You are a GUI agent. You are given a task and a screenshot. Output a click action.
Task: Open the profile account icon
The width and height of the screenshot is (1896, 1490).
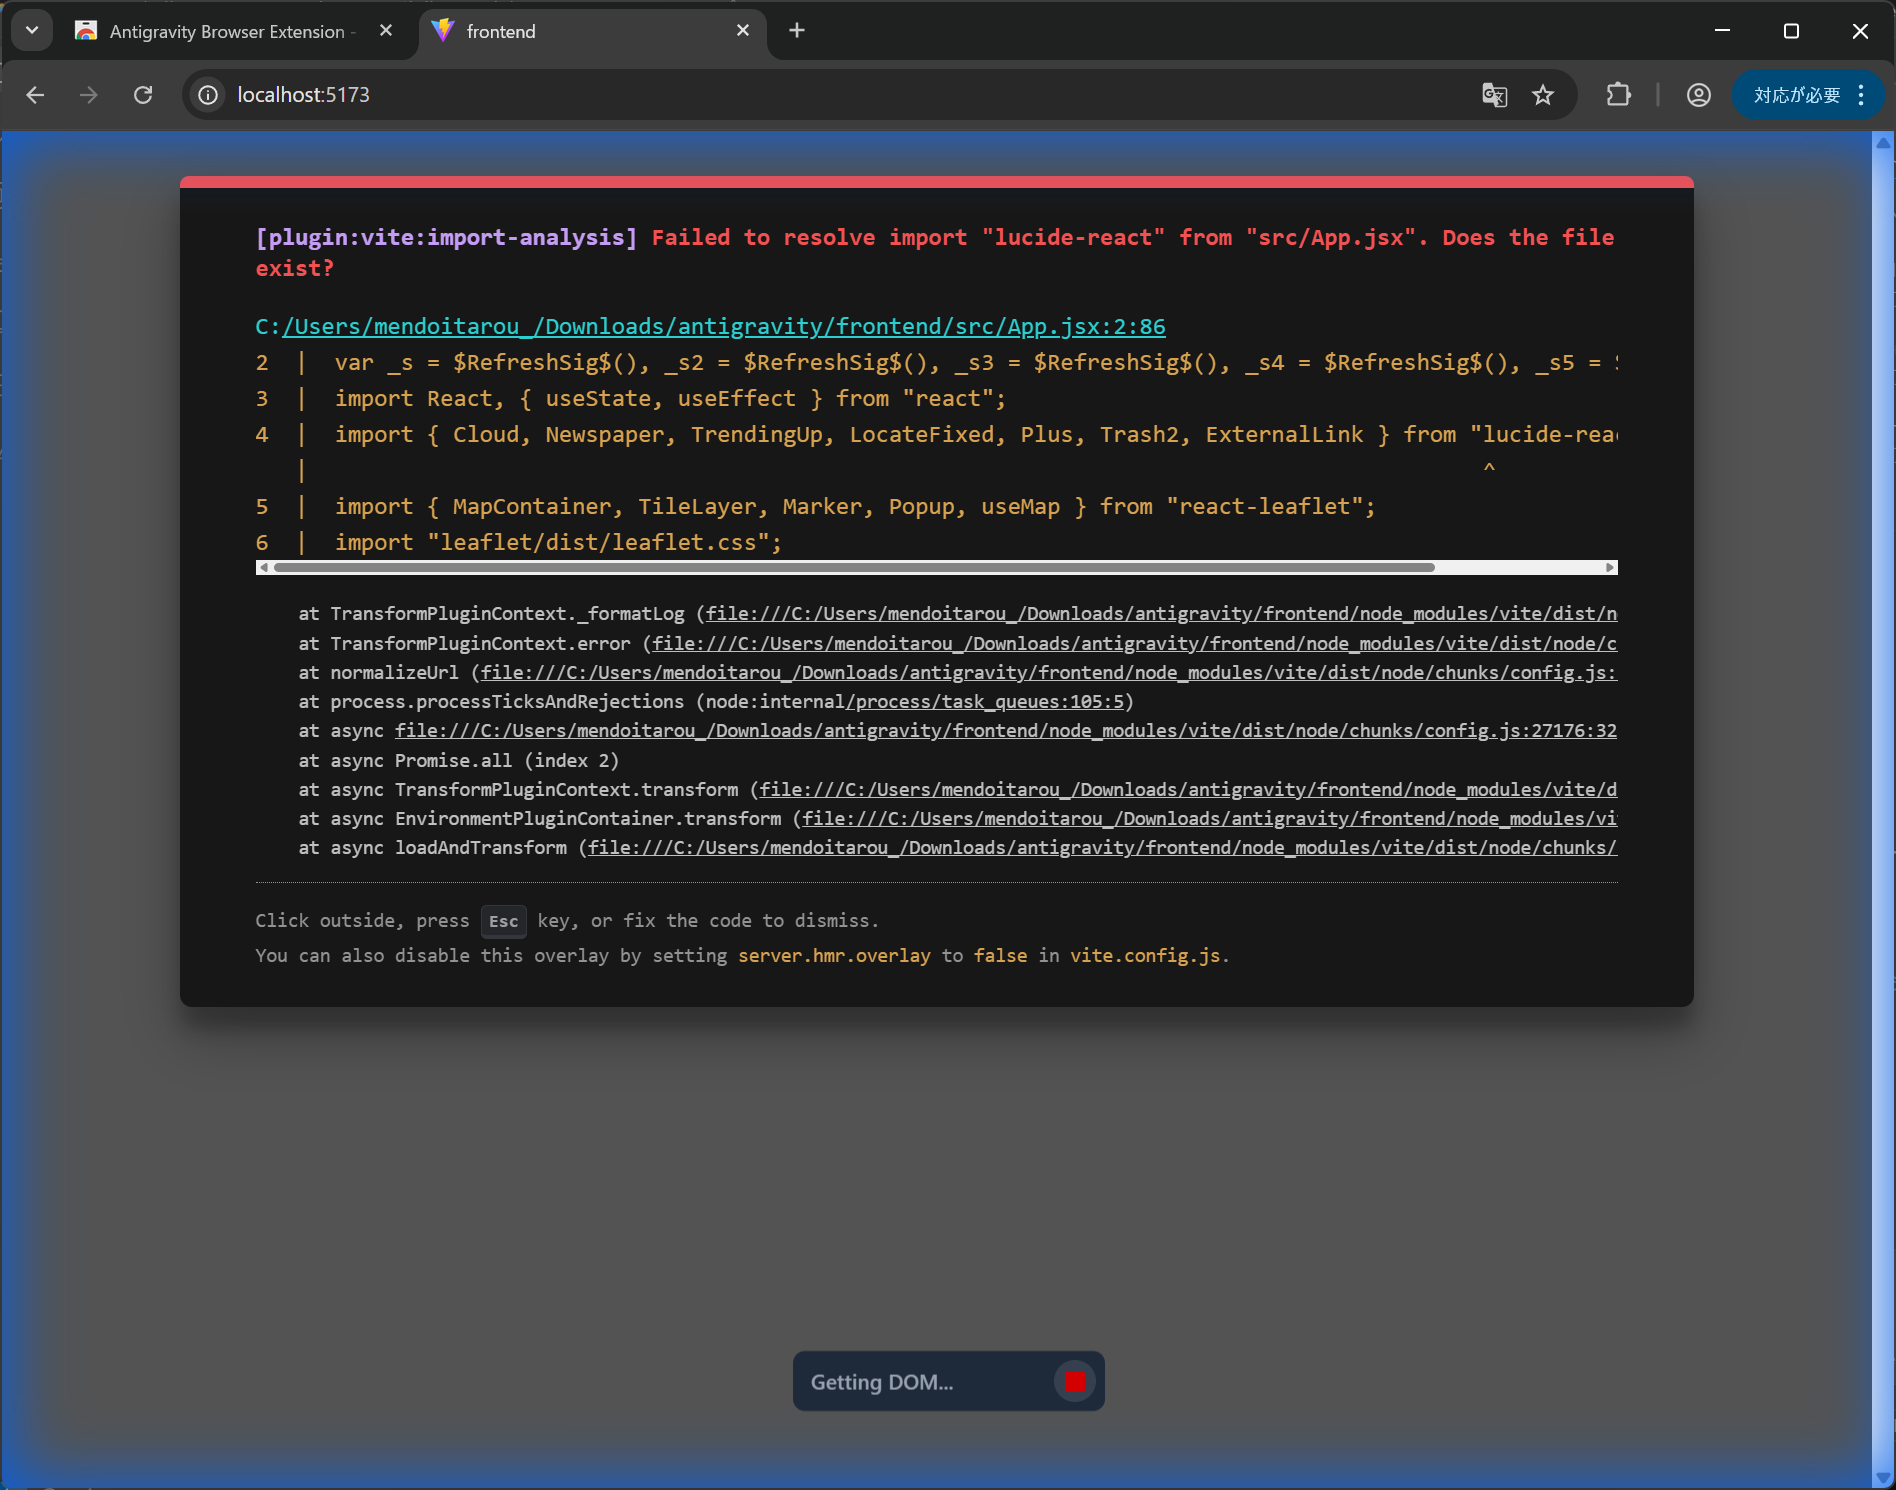click(1699, 95)
